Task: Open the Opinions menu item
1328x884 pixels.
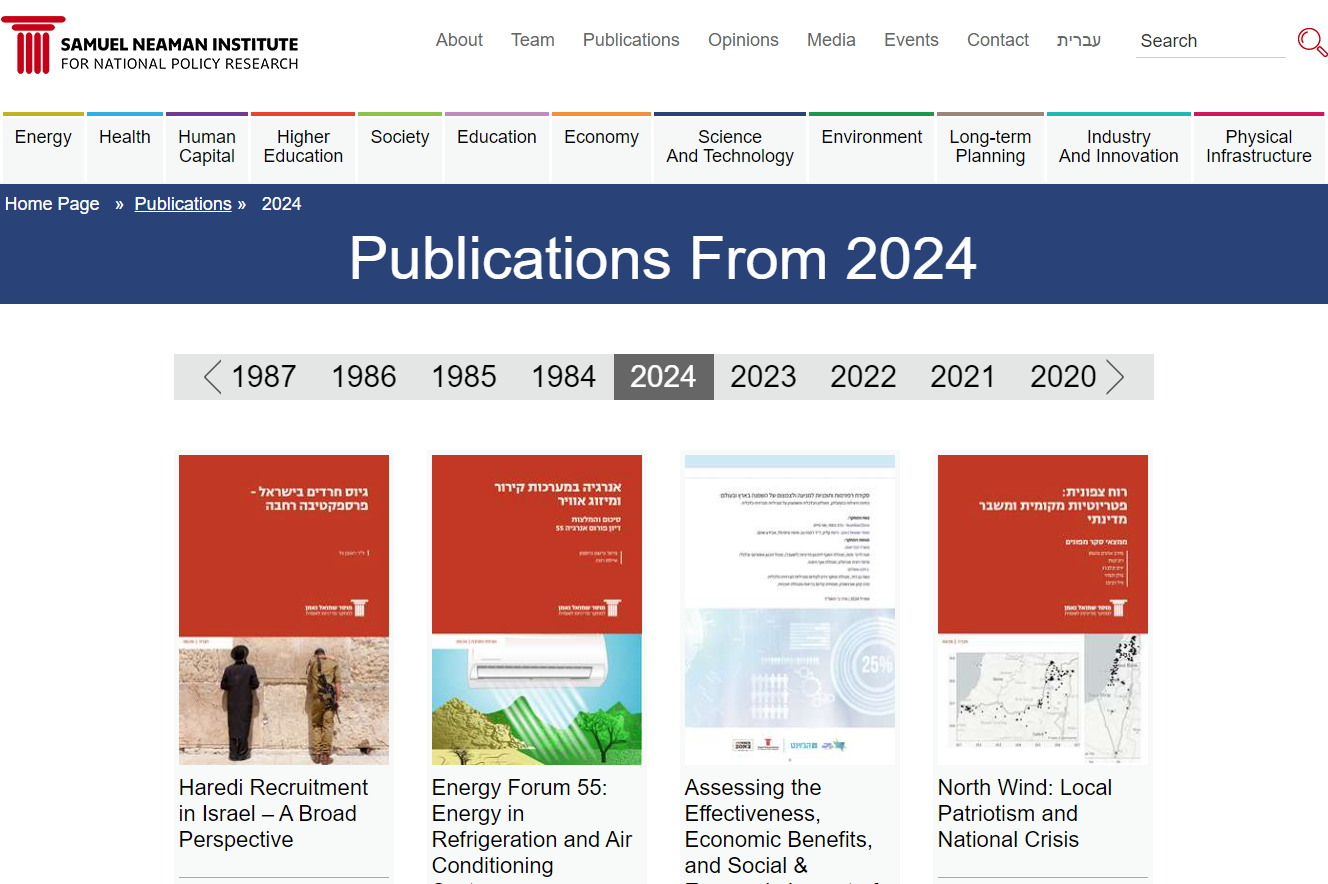Action: click(x=743, y=40)
